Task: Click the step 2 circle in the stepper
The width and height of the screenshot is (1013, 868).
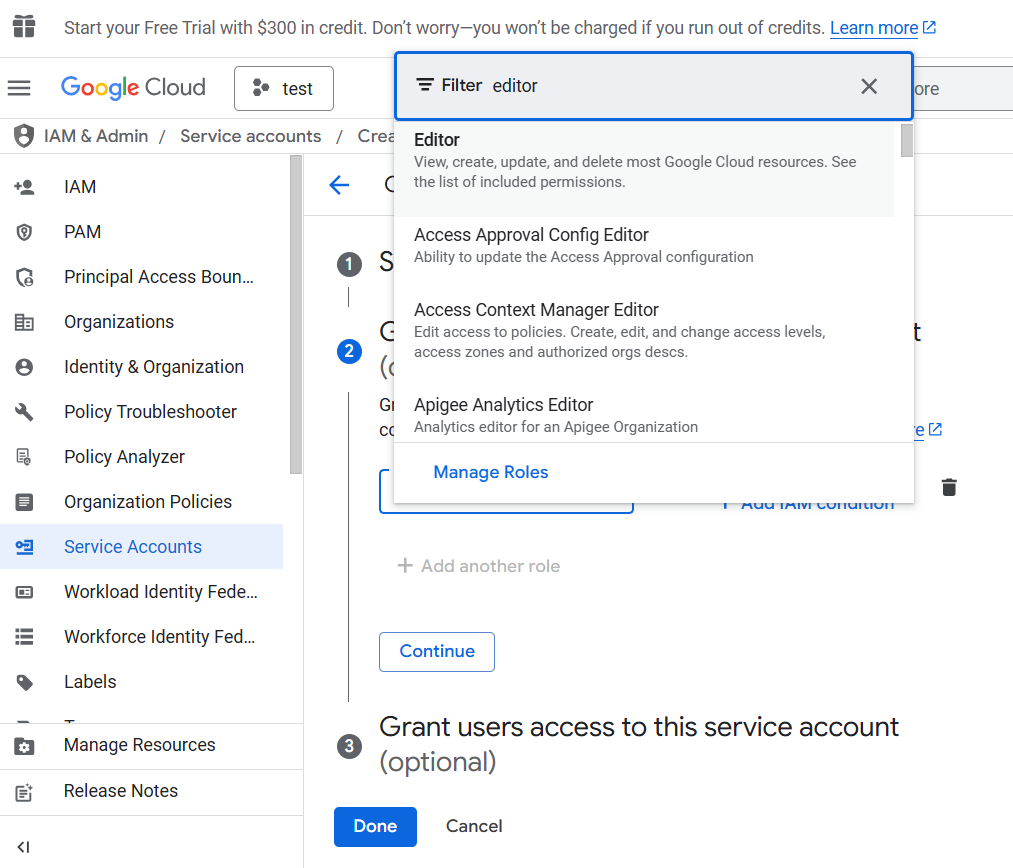Action: (349, 351)
